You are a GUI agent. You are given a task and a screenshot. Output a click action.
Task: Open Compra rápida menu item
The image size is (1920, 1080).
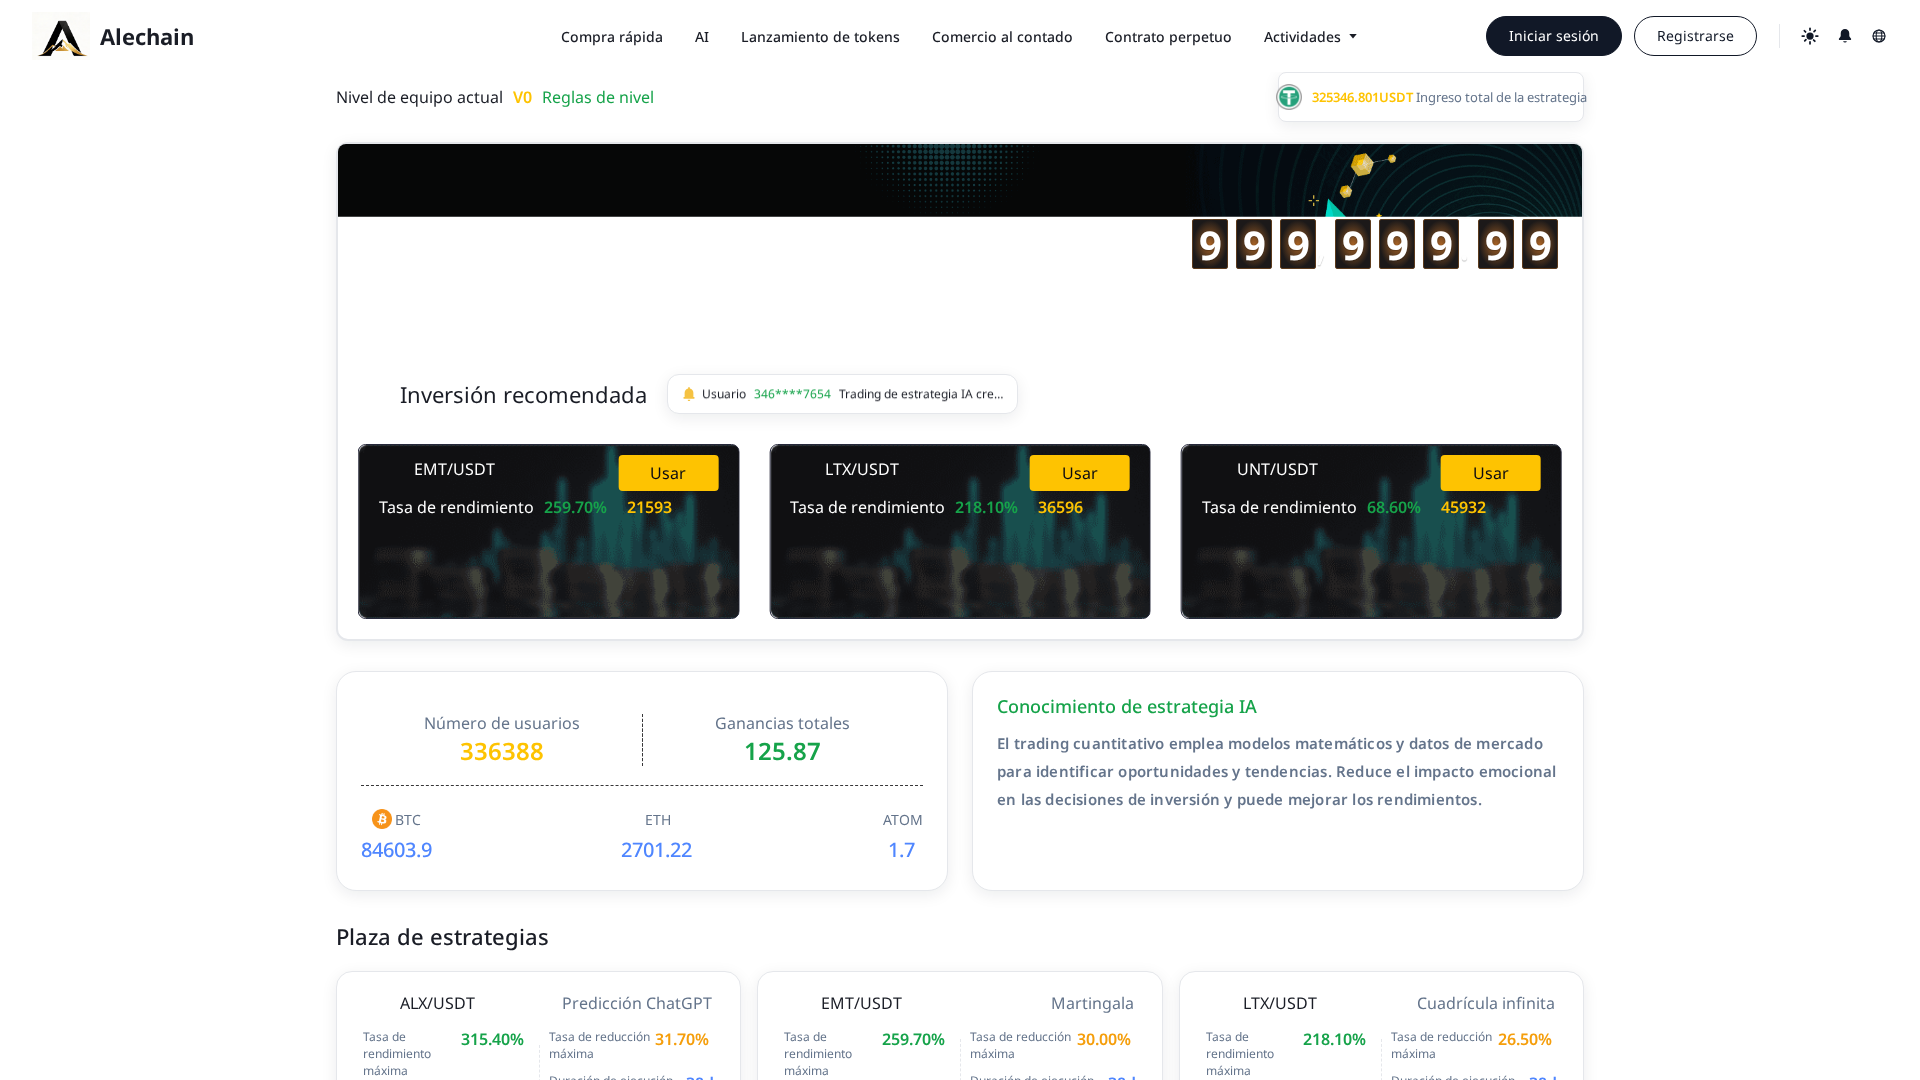[612, 37]
